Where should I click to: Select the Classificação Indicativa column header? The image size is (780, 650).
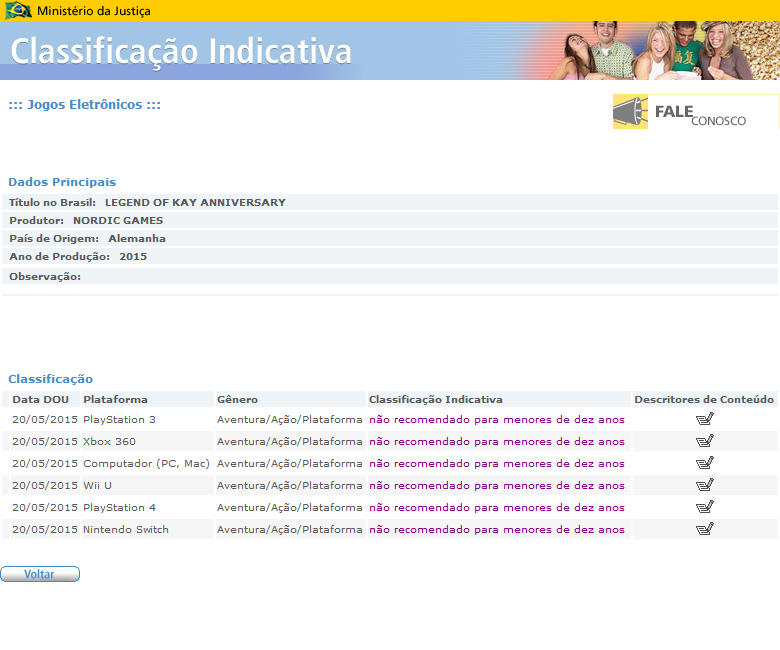point(435,399)
